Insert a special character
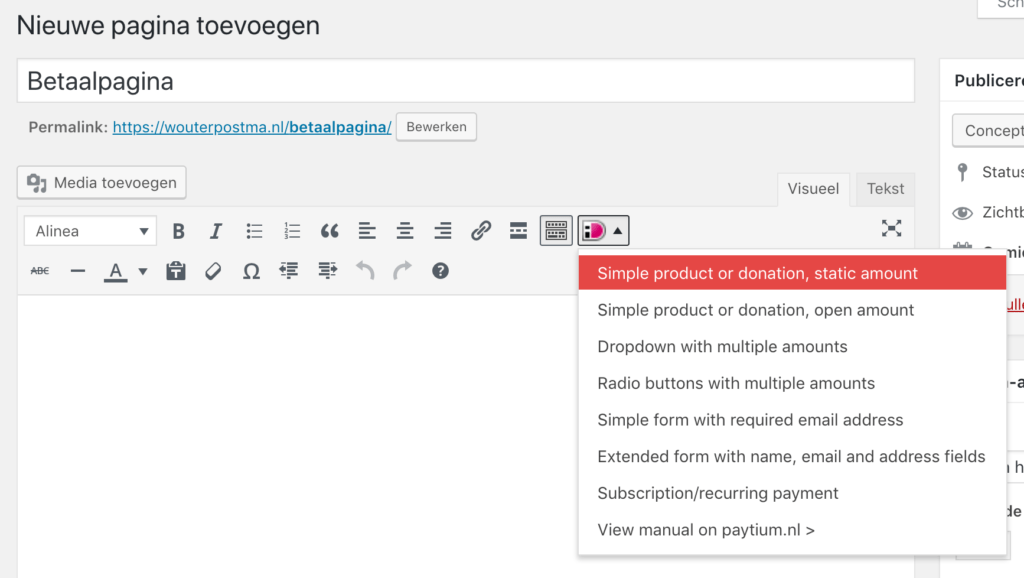The height and width of the screenshot is (578, 1024). point(251,270)
